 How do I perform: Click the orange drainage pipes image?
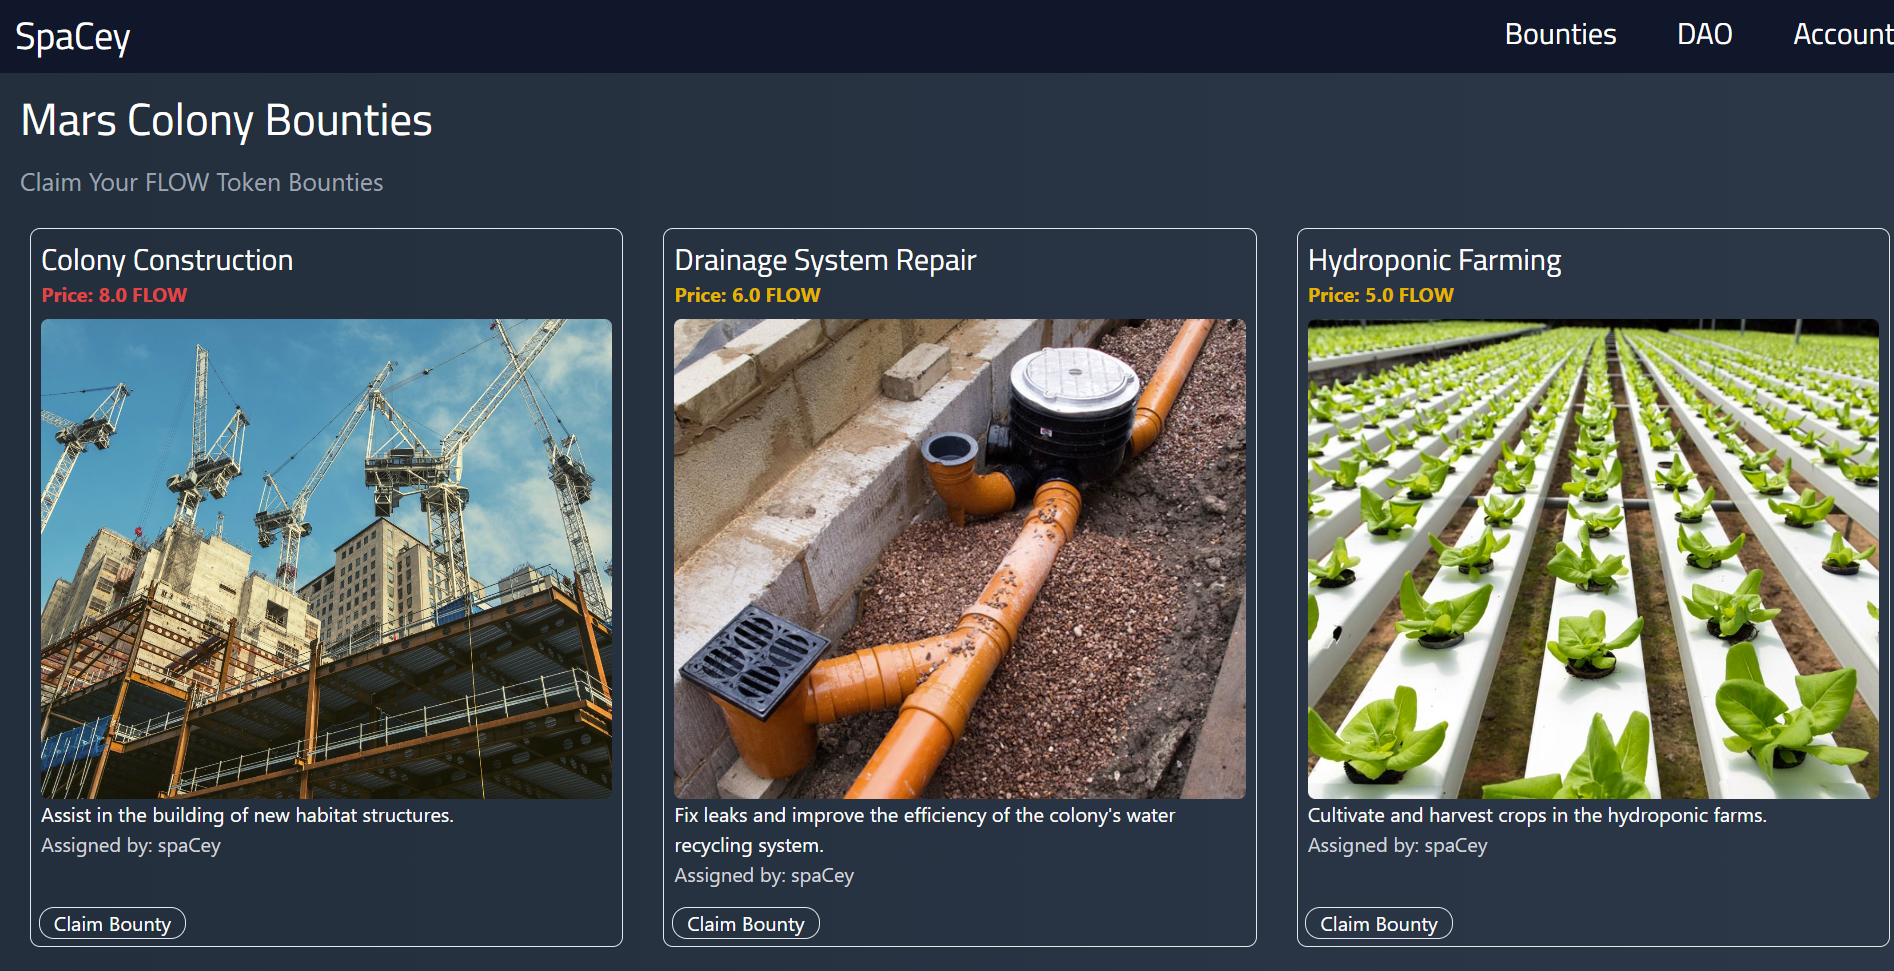(x=960, y=558)
